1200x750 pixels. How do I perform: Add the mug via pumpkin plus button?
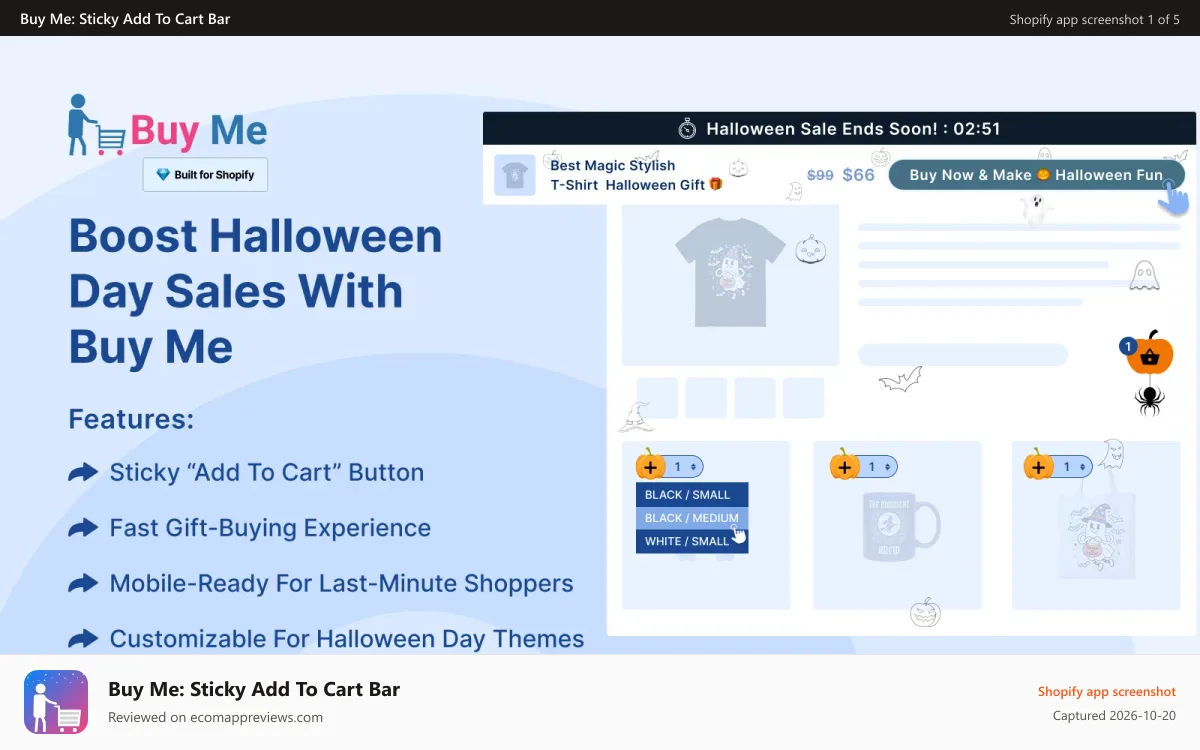(844, 465)
